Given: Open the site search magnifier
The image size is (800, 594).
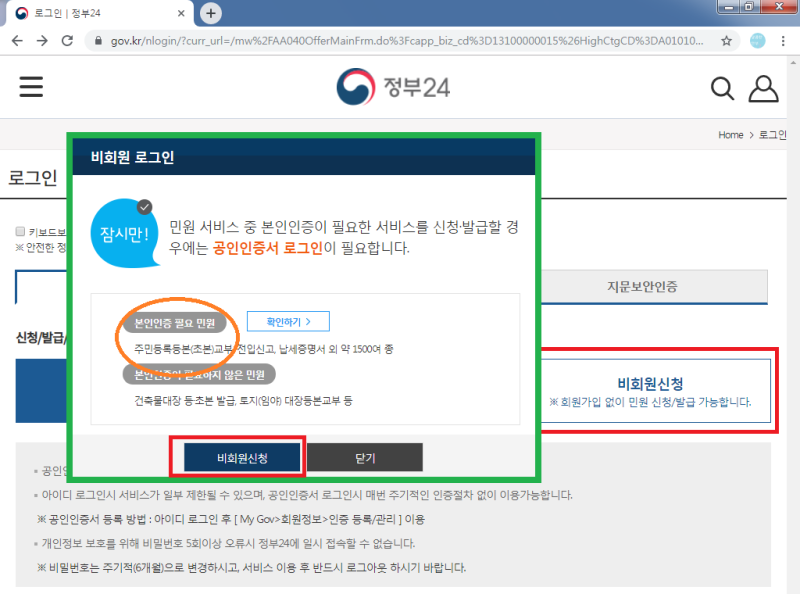Looking at the screenshot, I should pos(722,89).
